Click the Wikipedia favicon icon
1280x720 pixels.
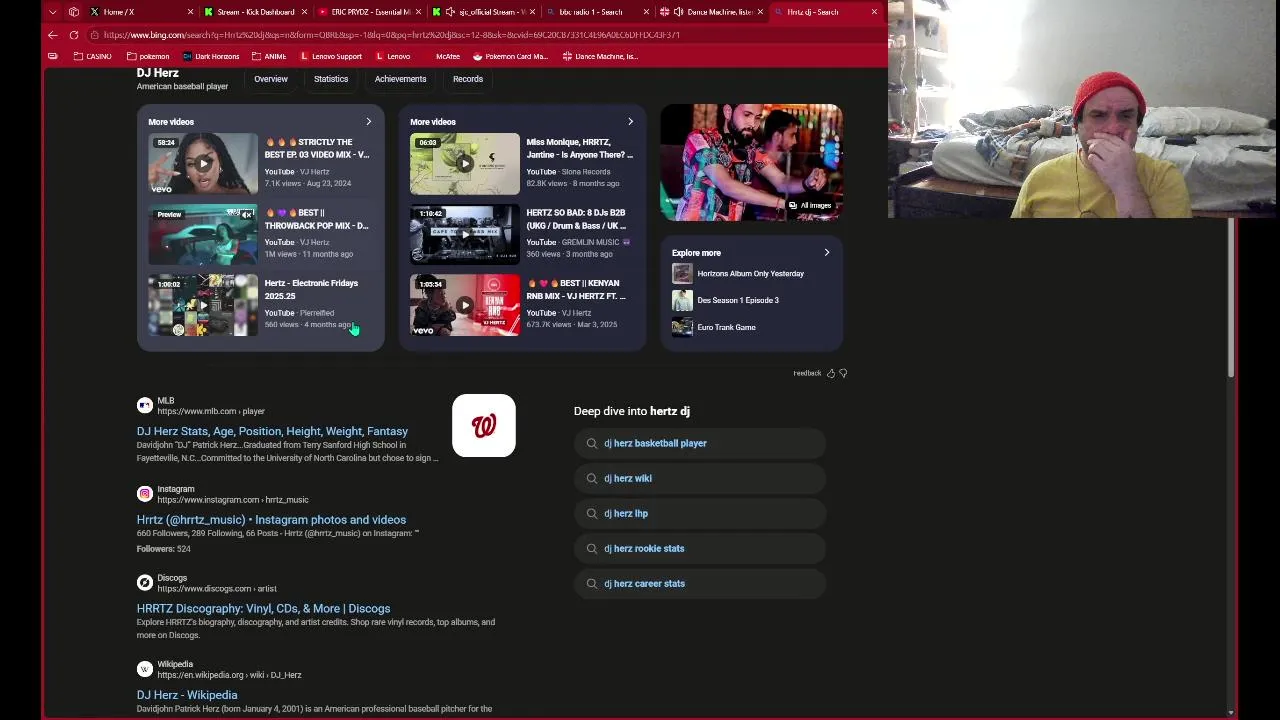(x=145, y=669)
